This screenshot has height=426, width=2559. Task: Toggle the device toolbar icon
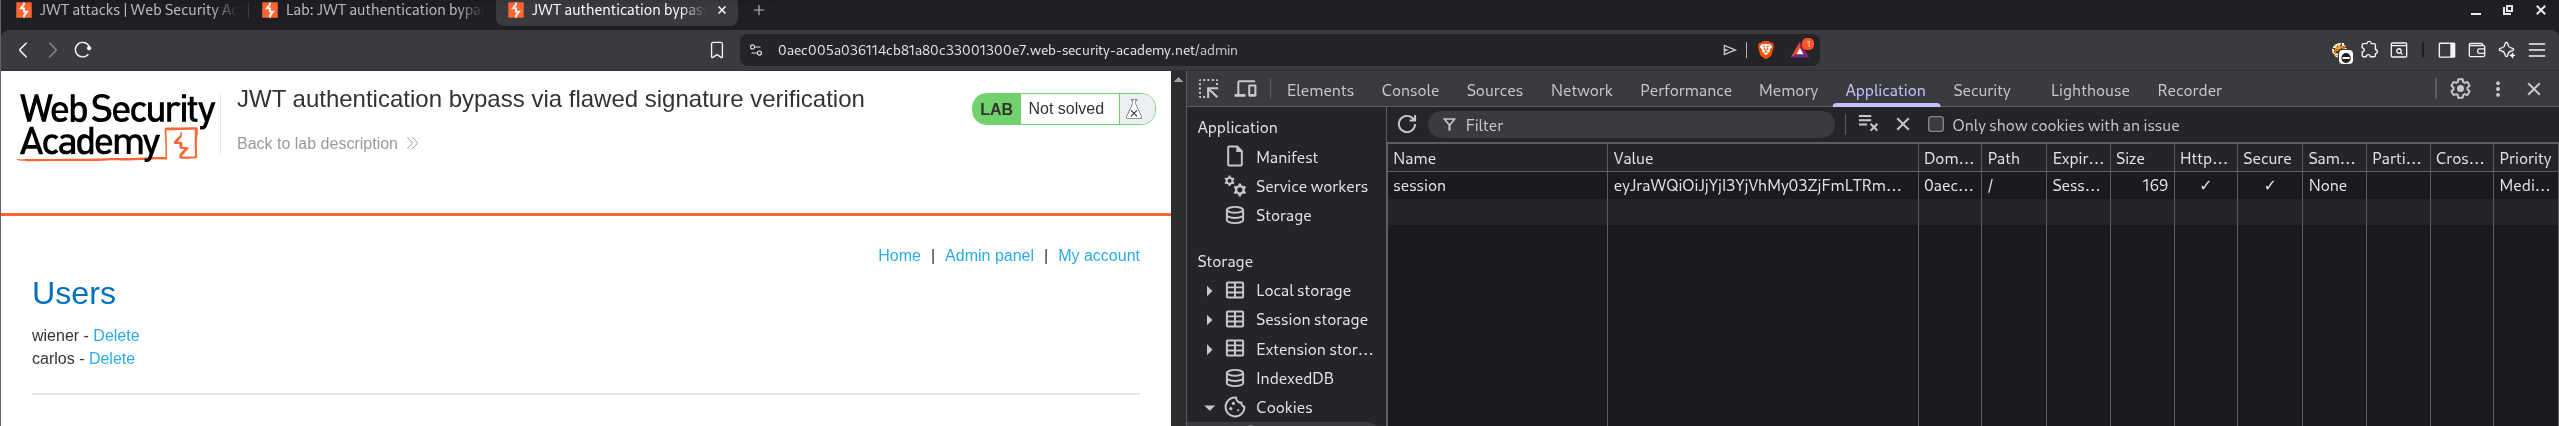tap(1245, 90)
